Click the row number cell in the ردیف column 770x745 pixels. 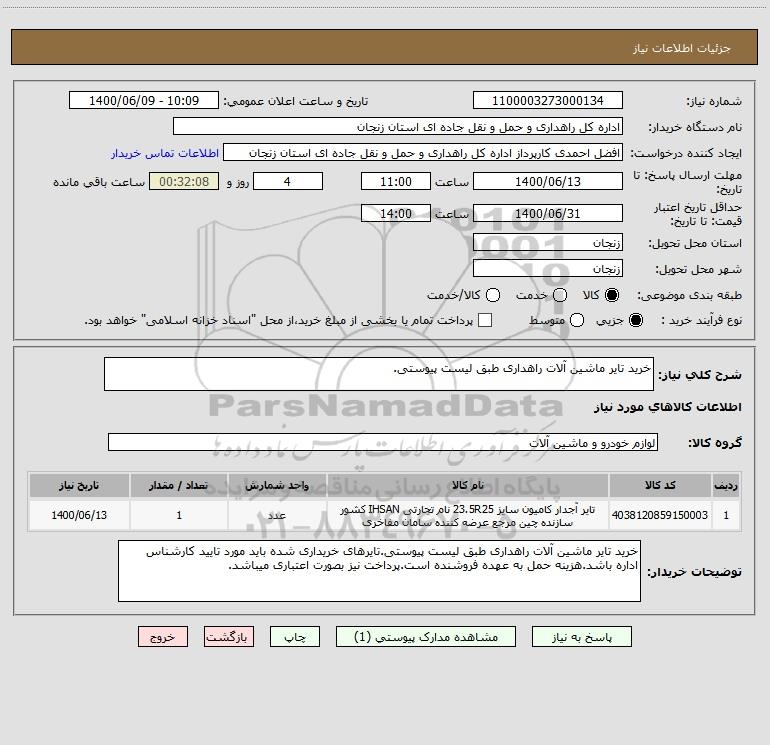726,515
